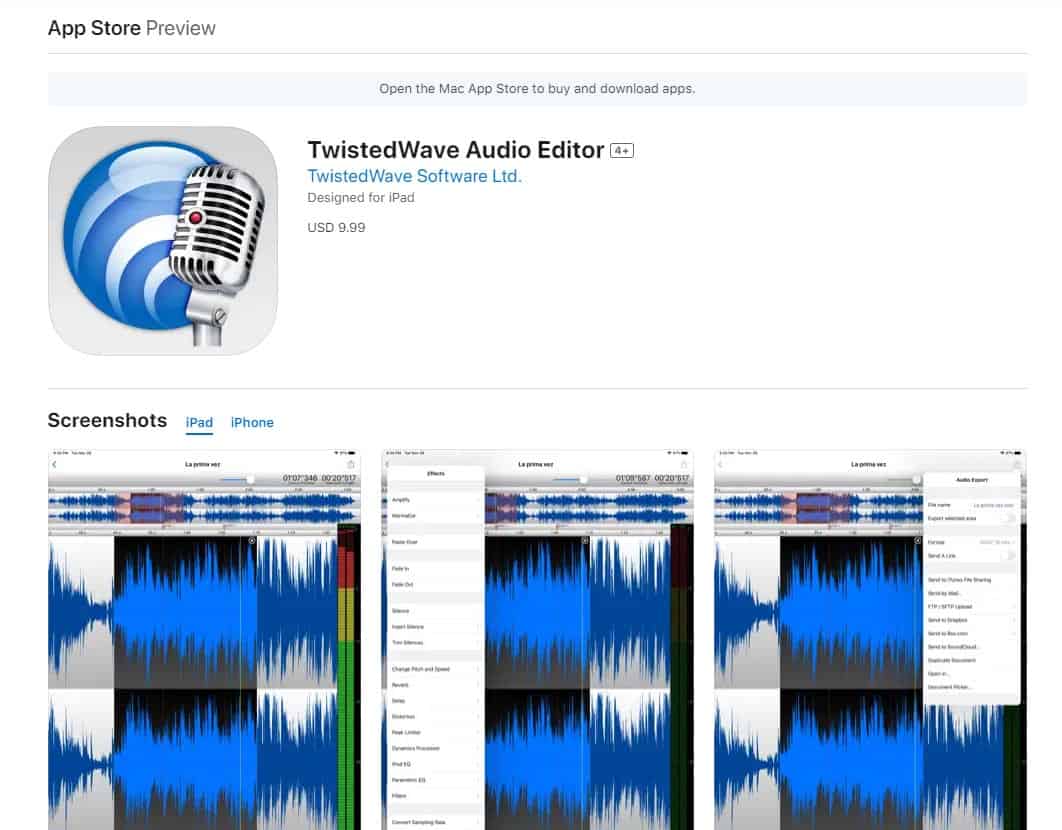
Task: Enable the Export selected area toggle
Action: [x=1010, y=518]
